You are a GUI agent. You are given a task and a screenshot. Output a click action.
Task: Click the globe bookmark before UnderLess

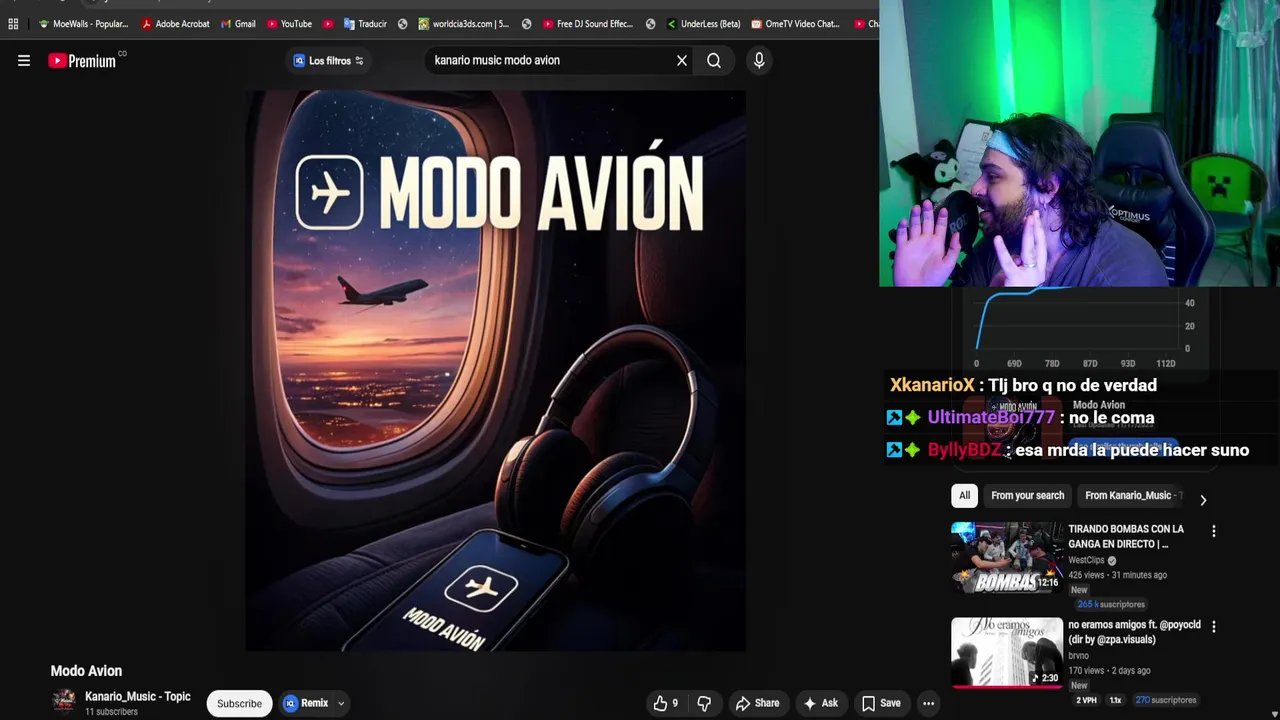click(x=651, y=24)
